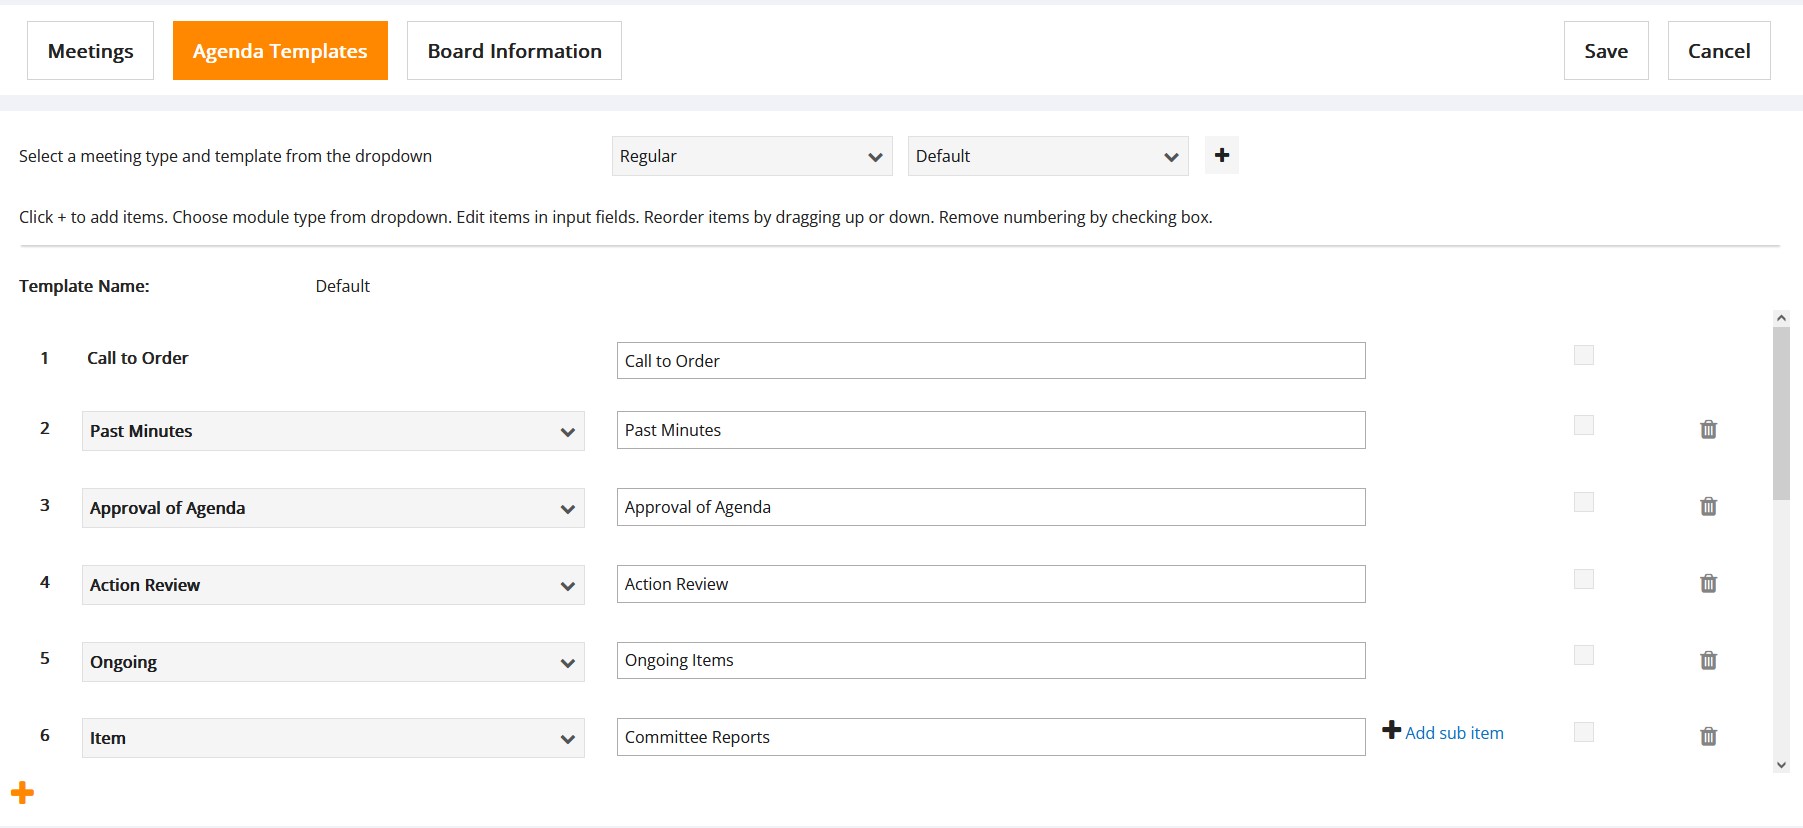Click the vertical scrollbar down arrow

(1781, 764)
